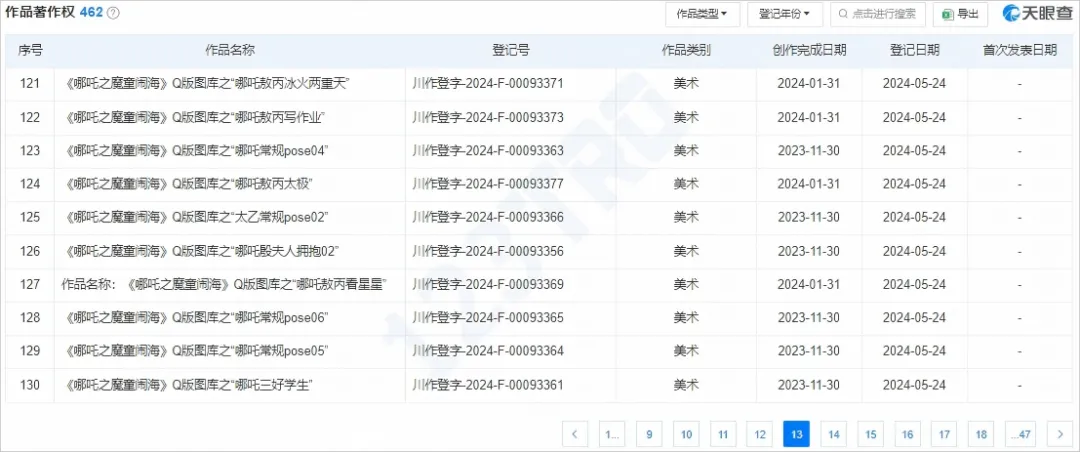Image resolution: width=1080 pixels, height=452 pixels.
Task: Click the 登记号 column header
Action: click(510, 50)
